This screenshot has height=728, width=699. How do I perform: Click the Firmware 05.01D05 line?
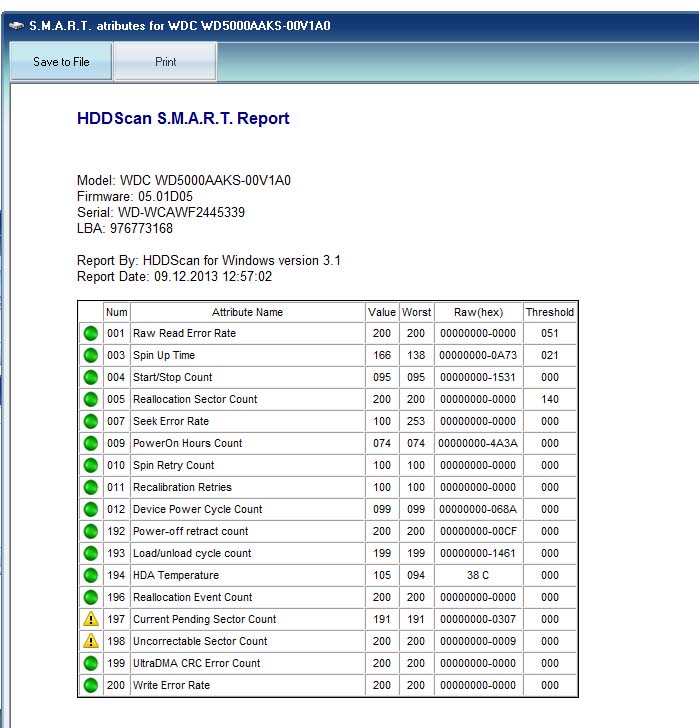coord(135,196)
